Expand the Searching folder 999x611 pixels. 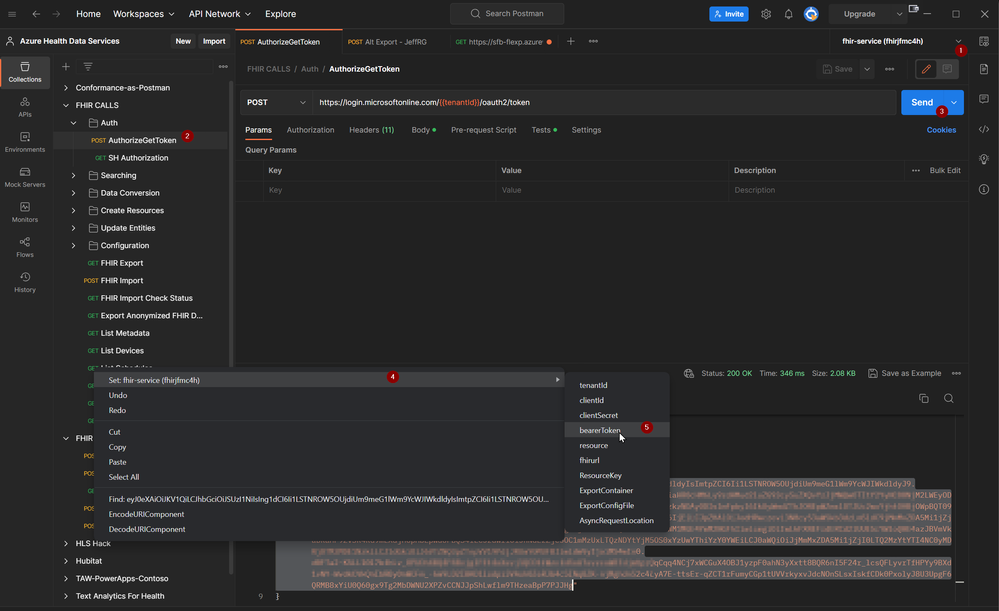tap(73, 175)
